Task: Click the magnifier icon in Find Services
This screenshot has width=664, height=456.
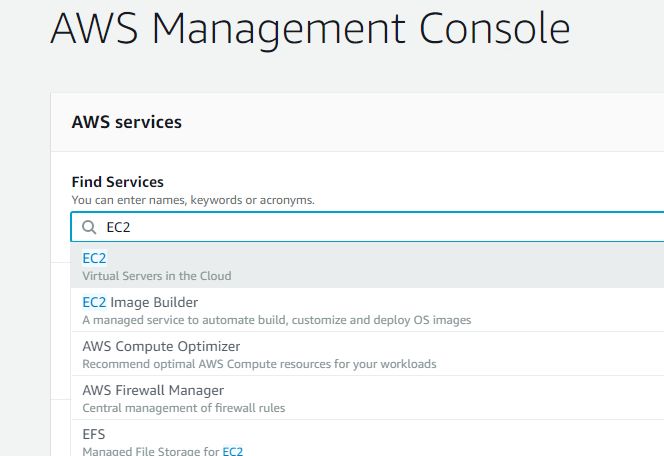Action: 89,227
